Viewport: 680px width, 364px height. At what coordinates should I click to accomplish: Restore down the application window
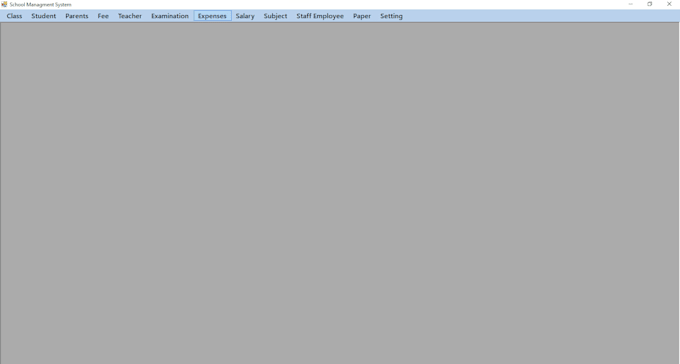(x=650, y=4)
